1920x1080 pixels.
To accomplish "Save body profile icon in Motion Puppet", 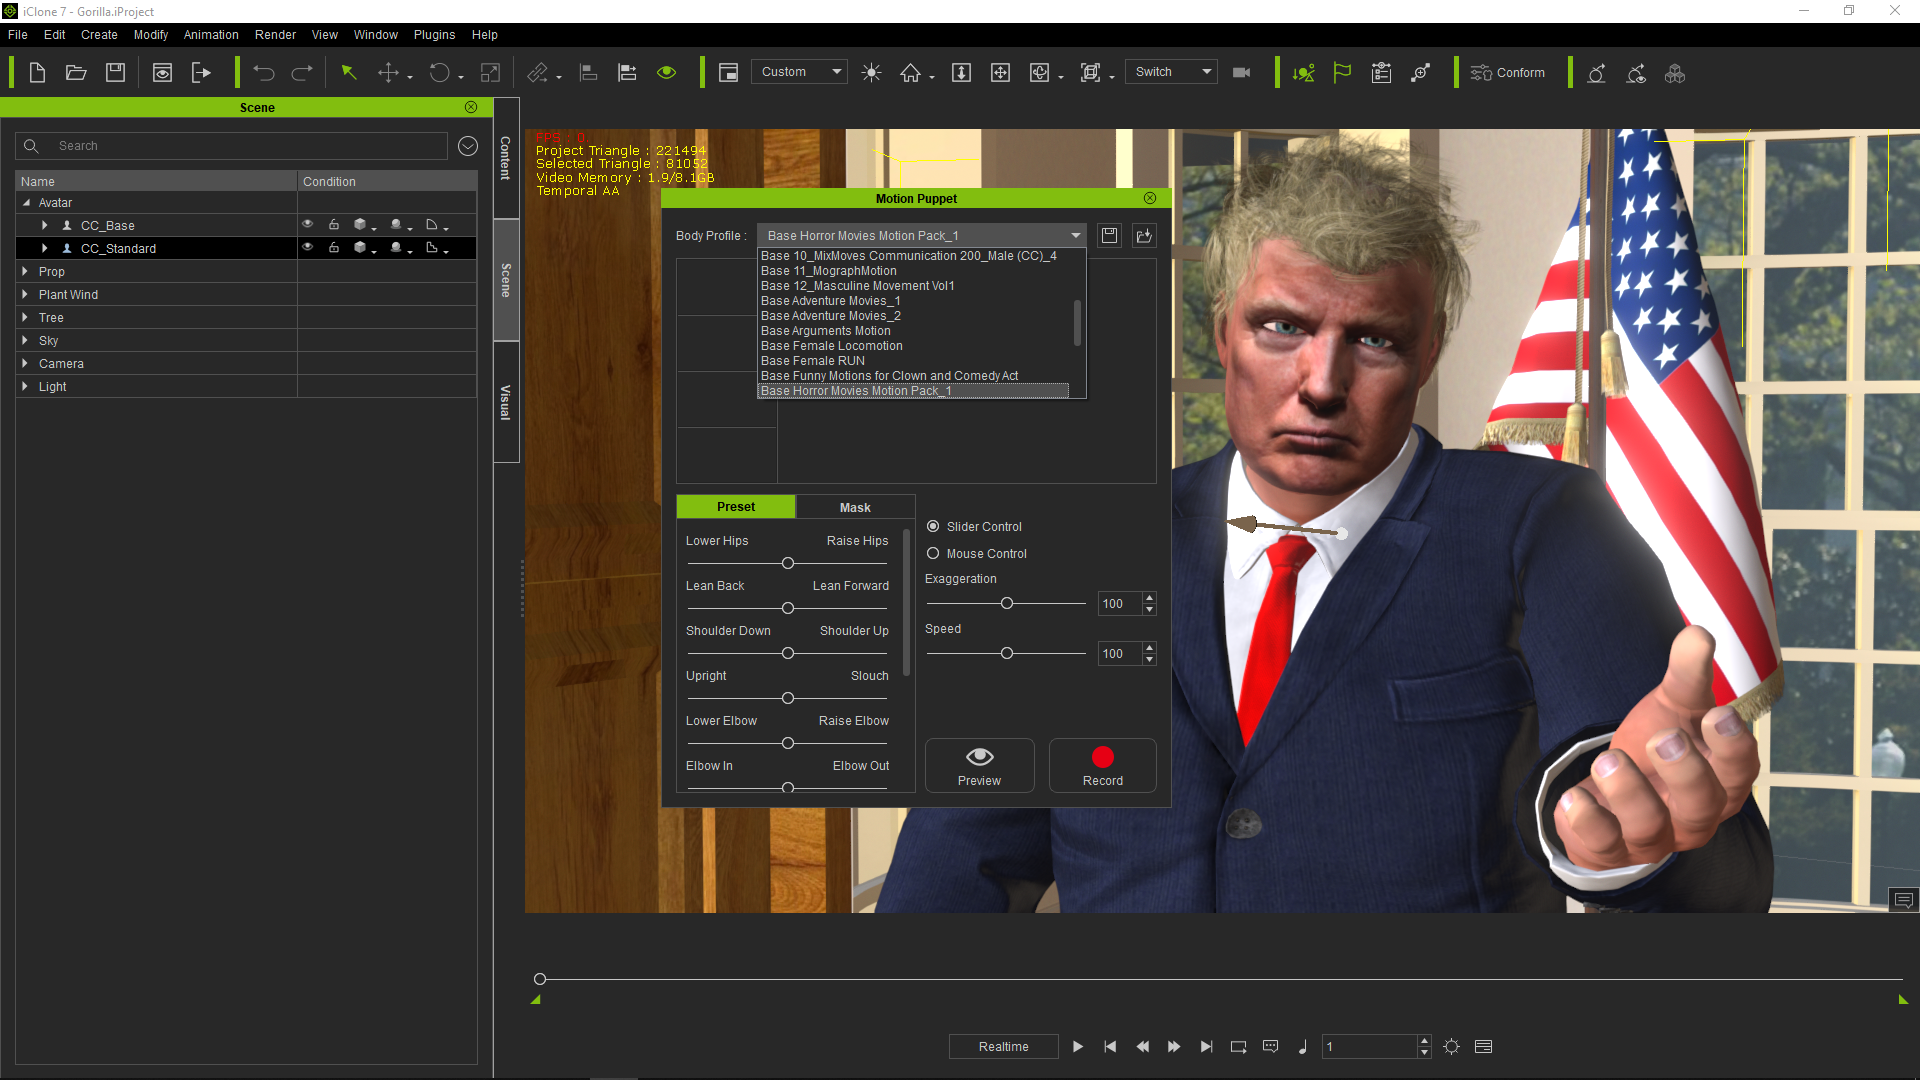I will click(x=1109, y=236).
